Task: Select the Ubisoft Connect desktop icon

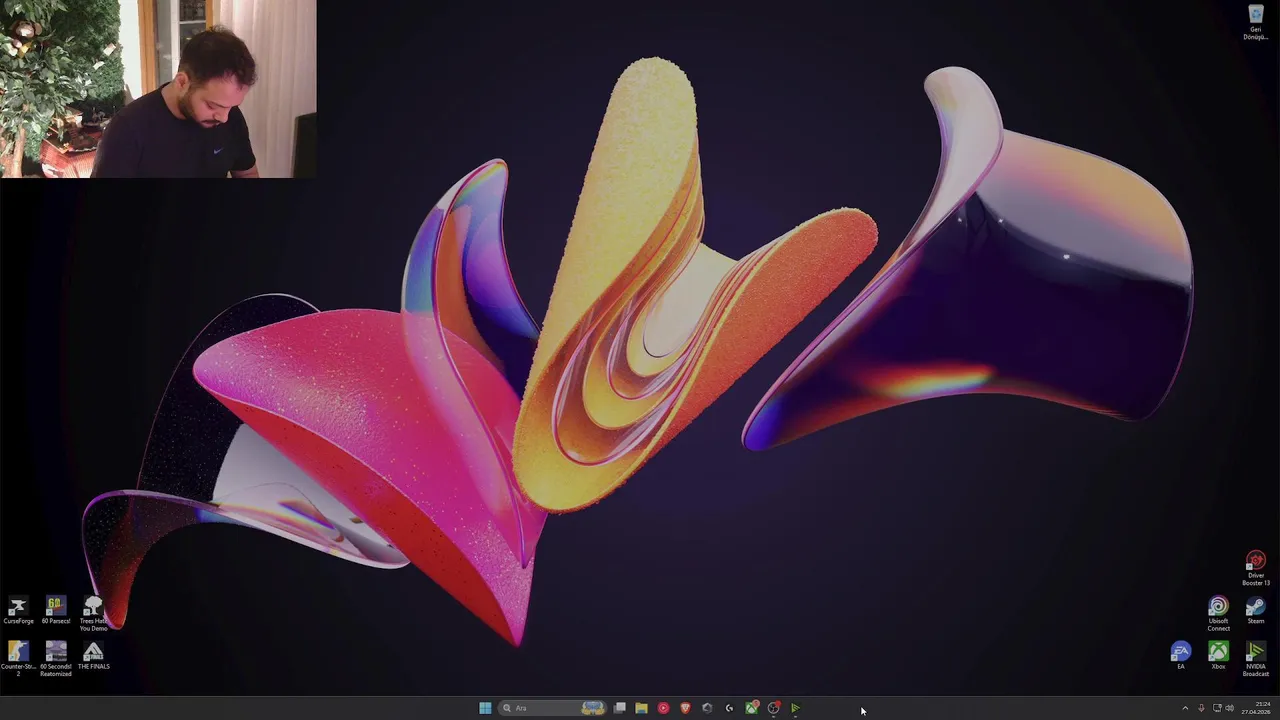Action: pyautogui.click(x=1218, y=614)
